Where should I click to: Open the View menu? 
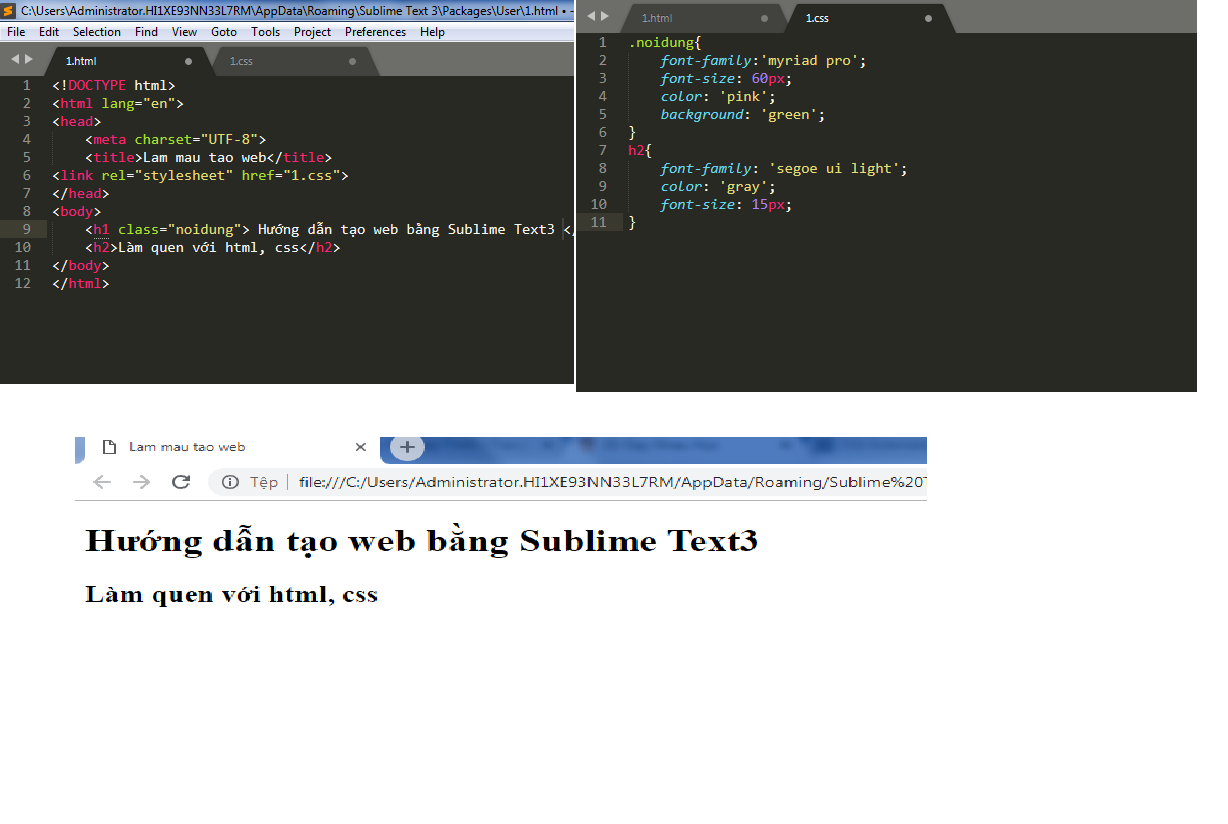(x=184, y=32)
